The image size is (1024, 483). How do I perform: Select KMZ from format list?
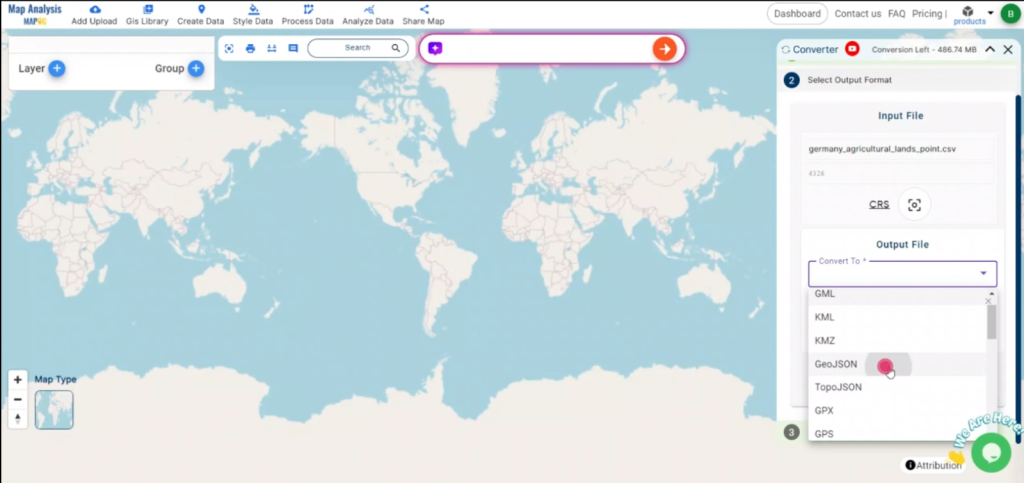tap(897, 341)
